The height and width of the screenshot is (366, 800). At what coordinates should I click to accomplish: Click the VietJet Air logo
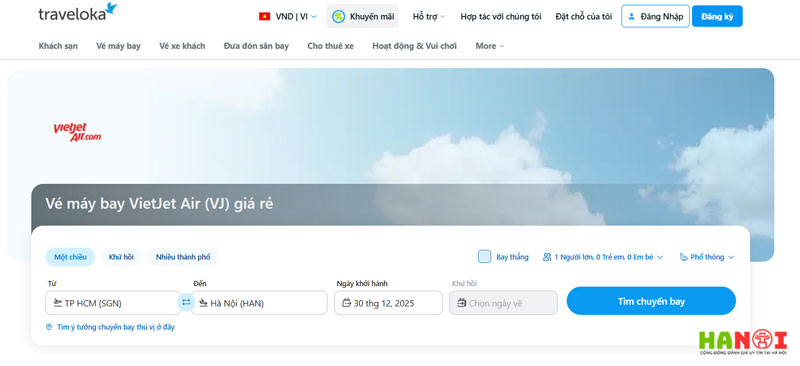pos(77,132)
